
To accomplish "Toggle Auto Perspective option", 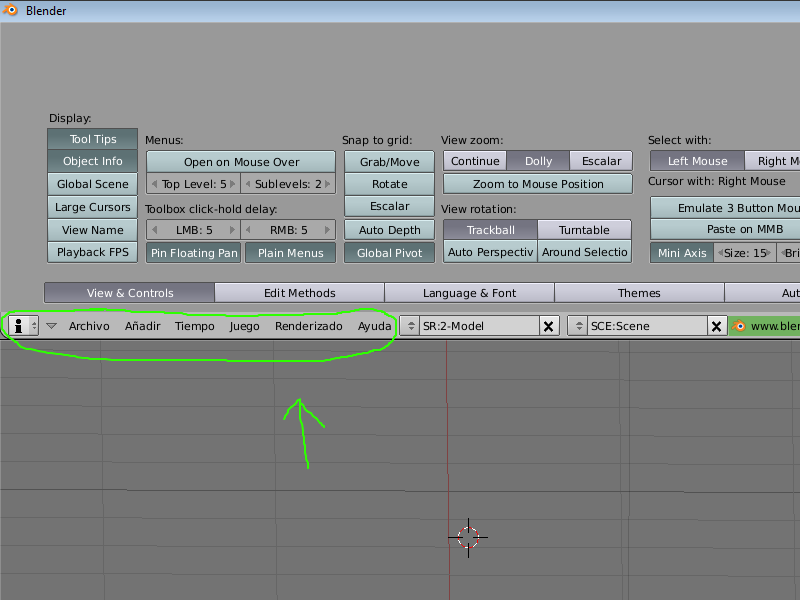I will [491, 252].
